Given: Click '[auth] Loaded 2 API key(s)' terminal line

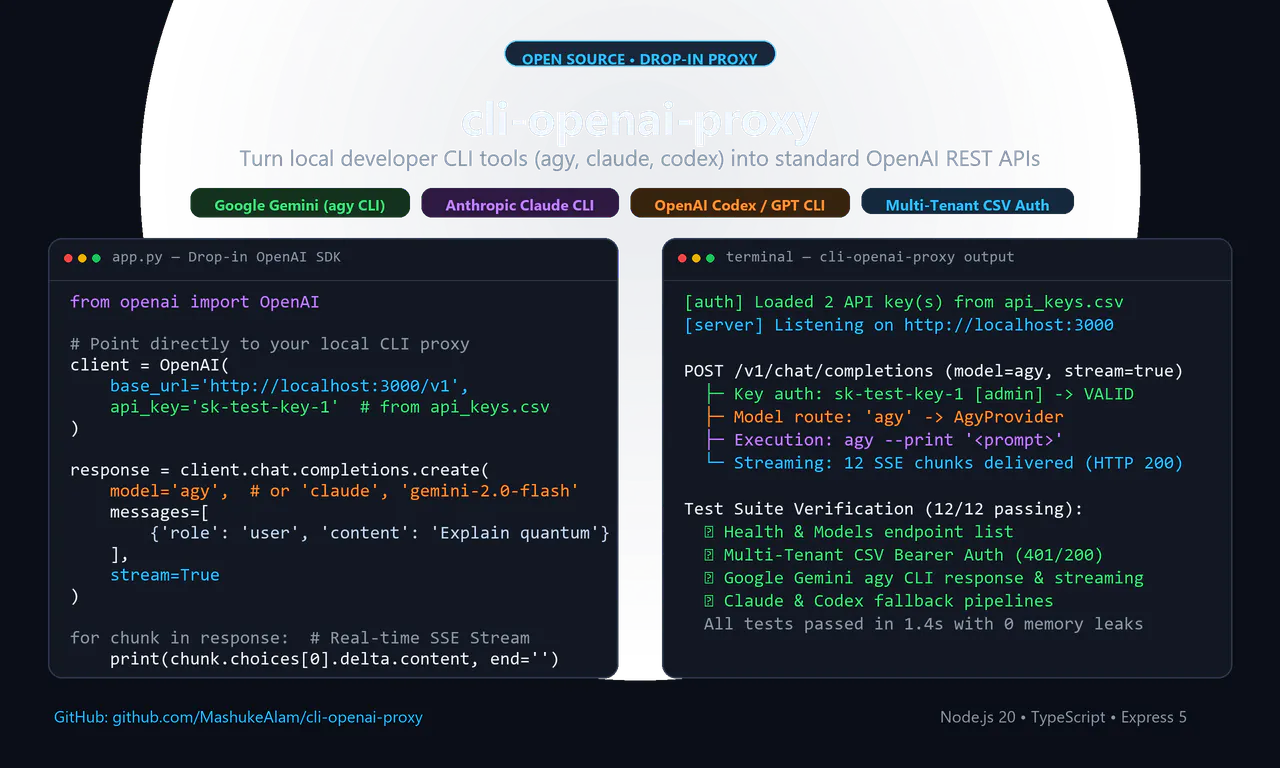Looking at the screenshot, I should (x=904, y=302).
